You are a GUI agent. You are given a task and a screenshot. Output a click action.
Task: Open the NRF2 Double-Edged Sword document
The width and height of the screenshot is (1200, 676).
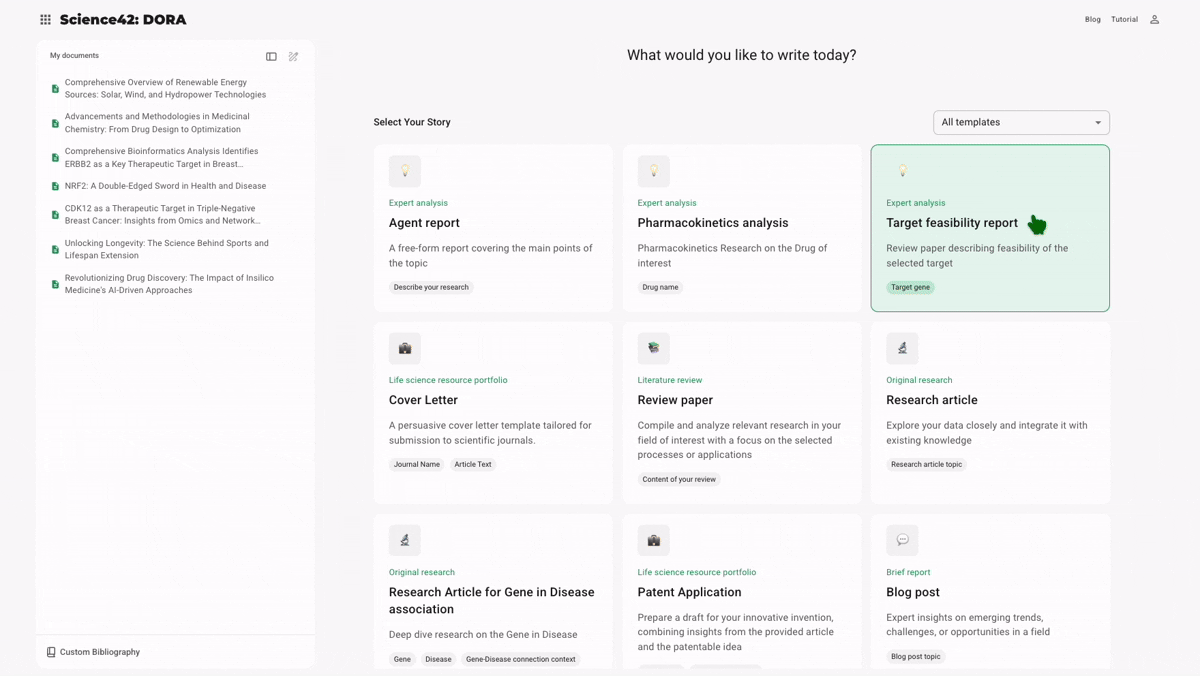click(165, 186)
